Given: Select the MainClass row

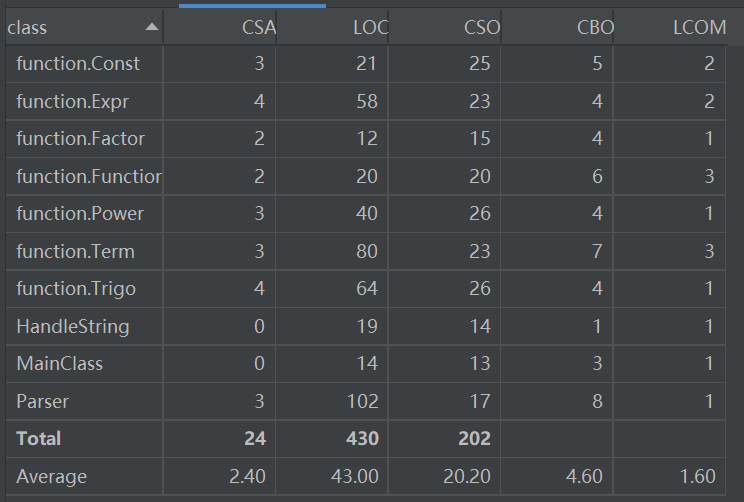Looking at the screenshot, I should coord(366,364).
